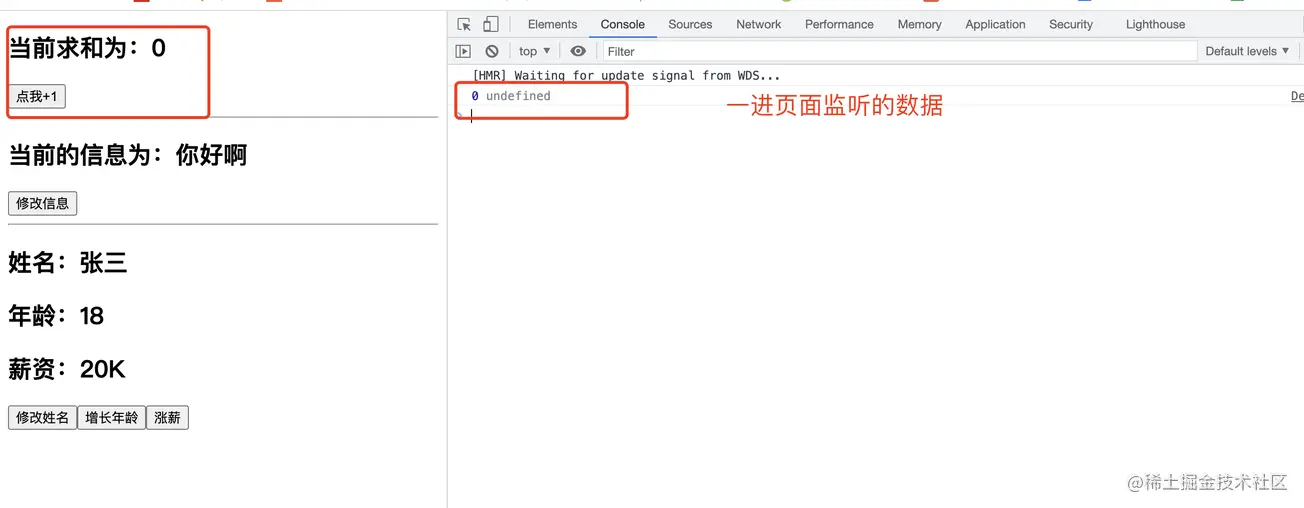Open the Performance tab
This screenshot has width=1304, height=508.
click(x=839, y=24)
